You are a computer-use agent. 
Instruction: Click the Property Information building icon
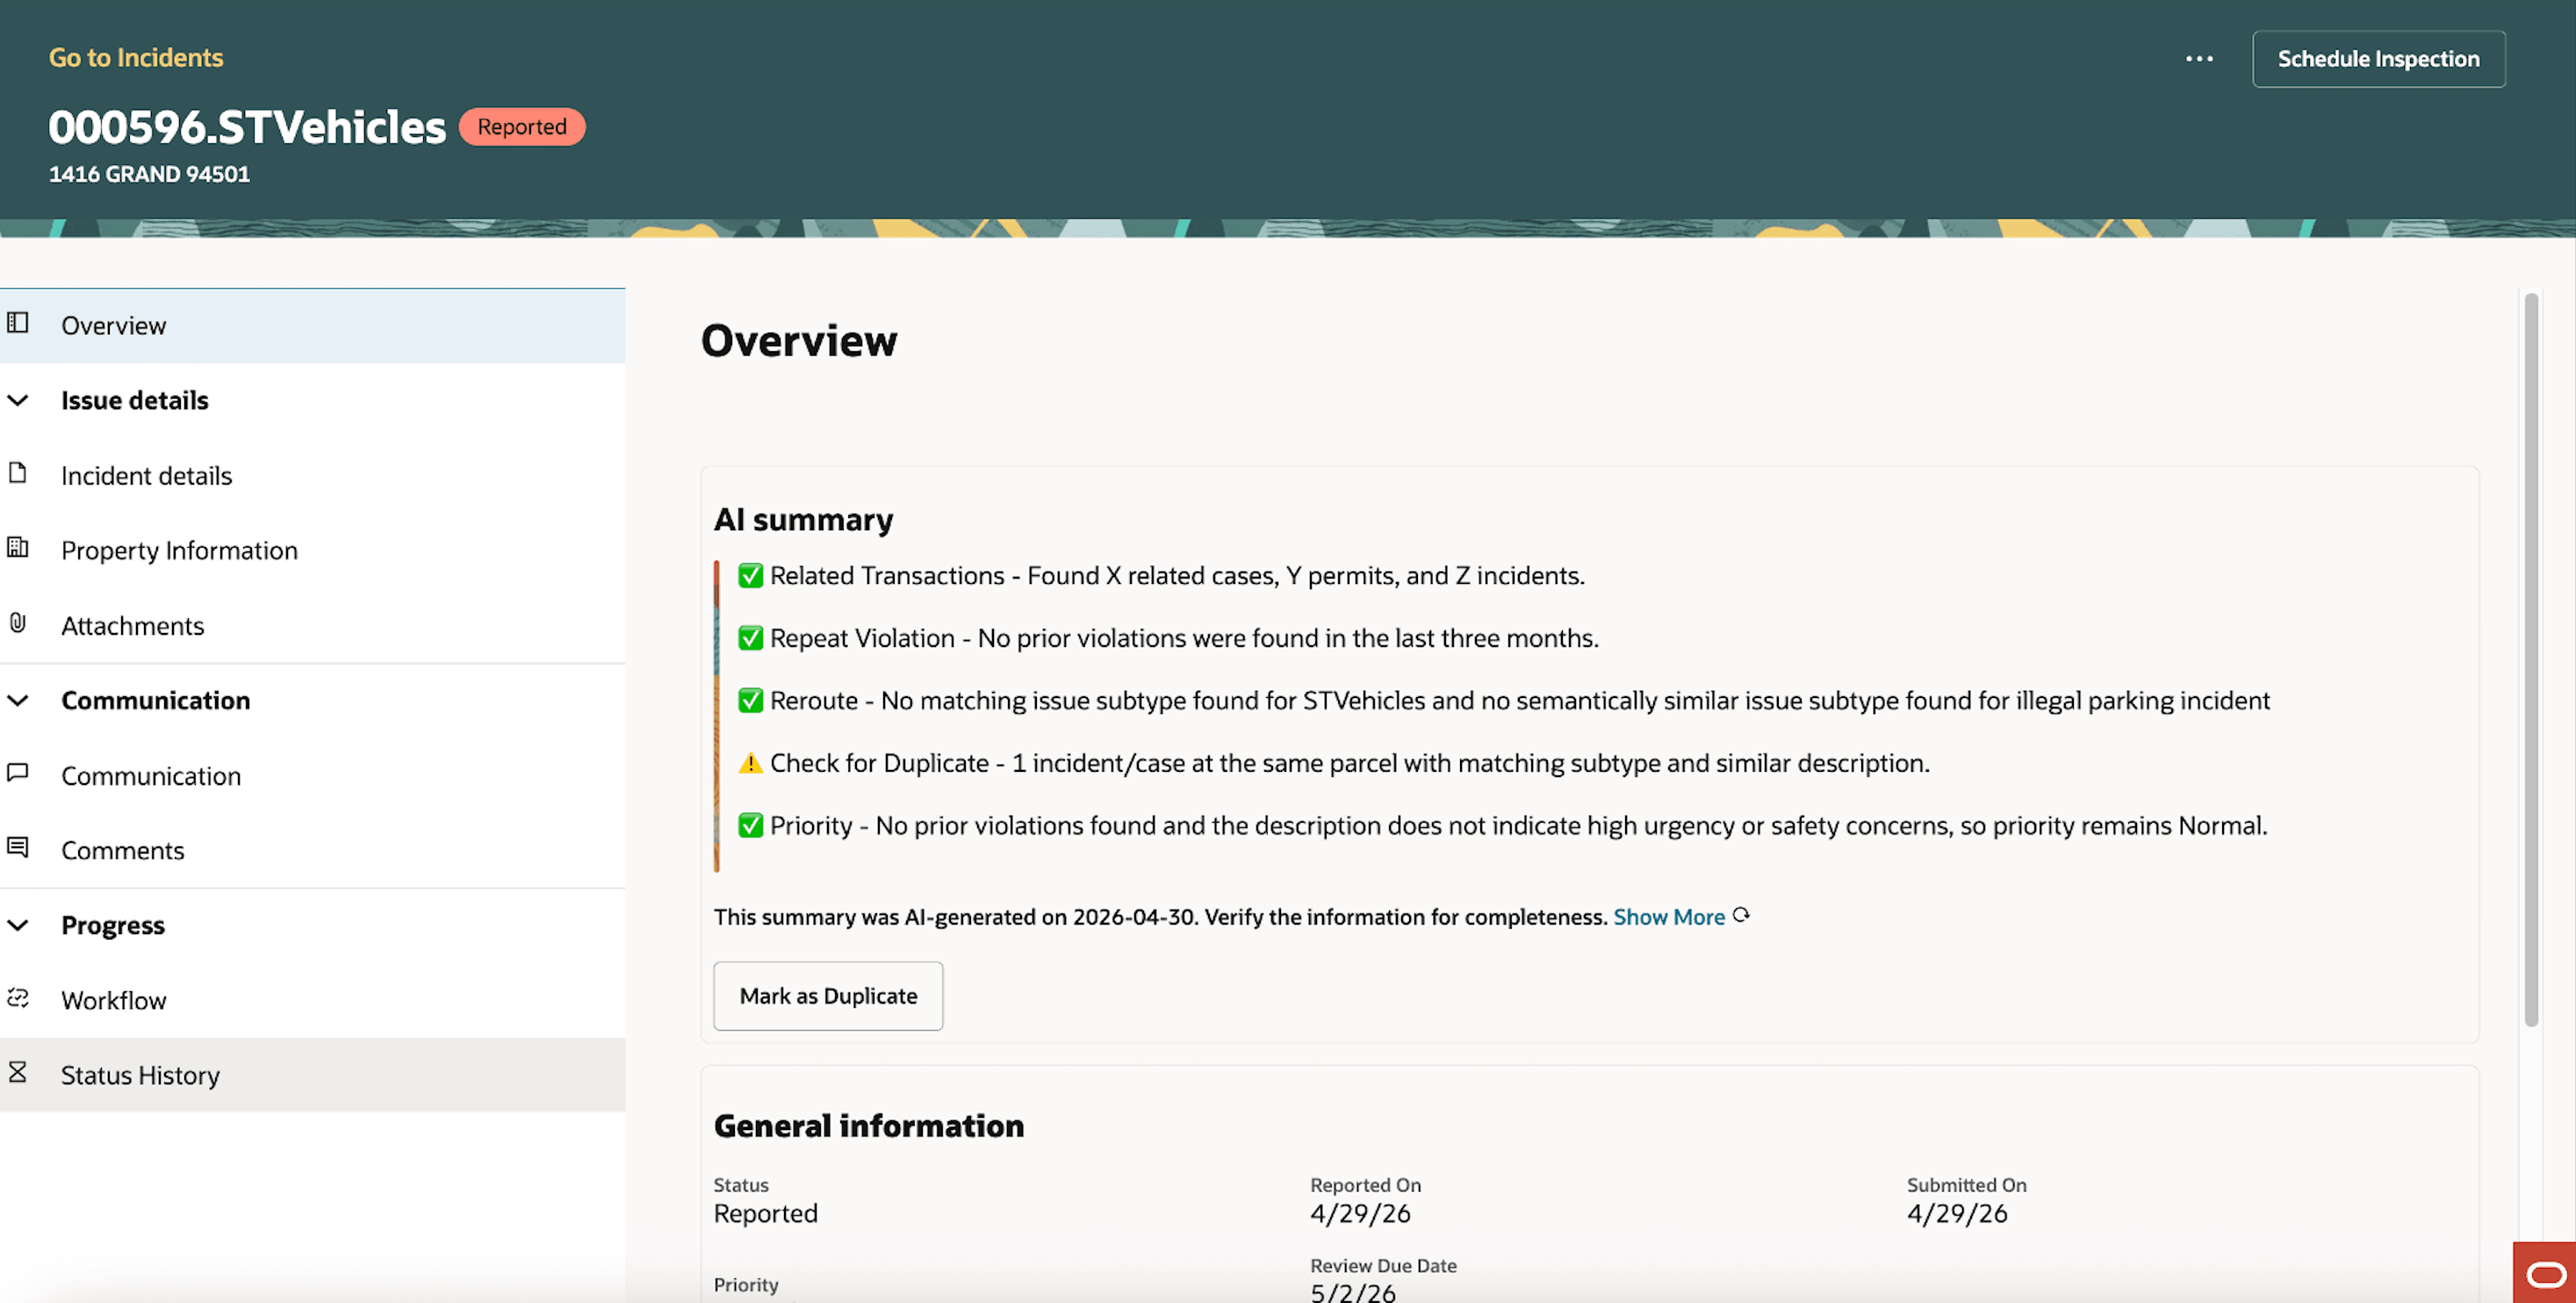[x=18, y=547]
